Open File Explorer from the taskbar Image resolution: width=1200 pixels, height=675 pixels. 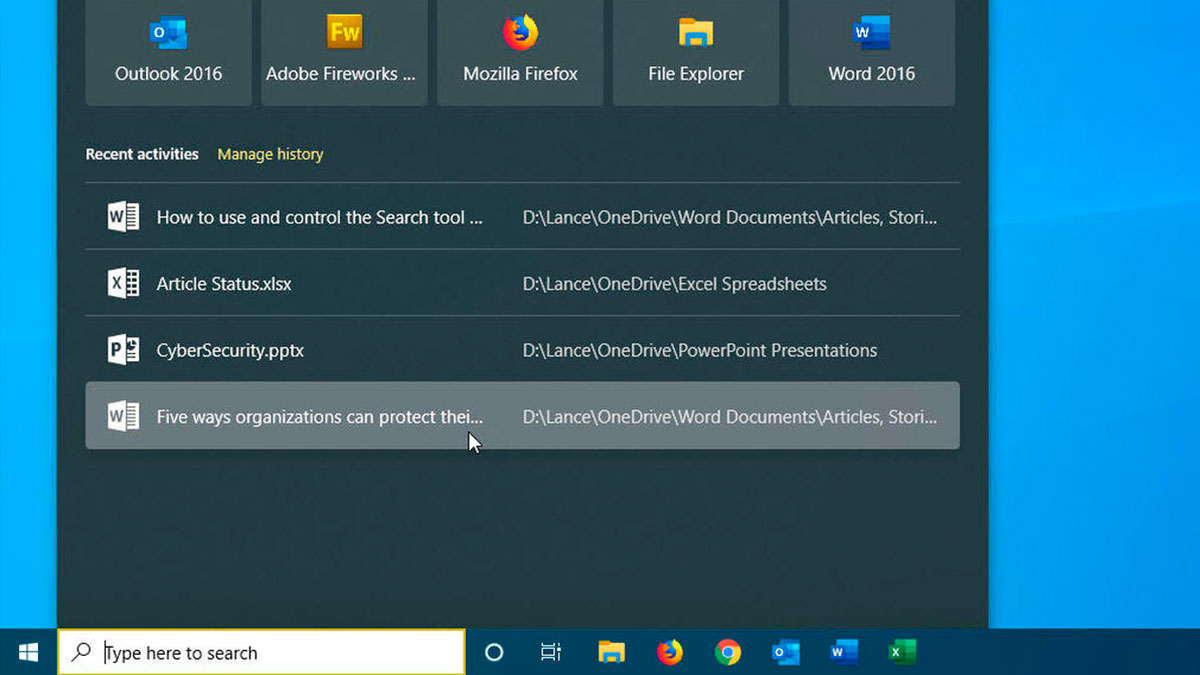tap(611, 652)
